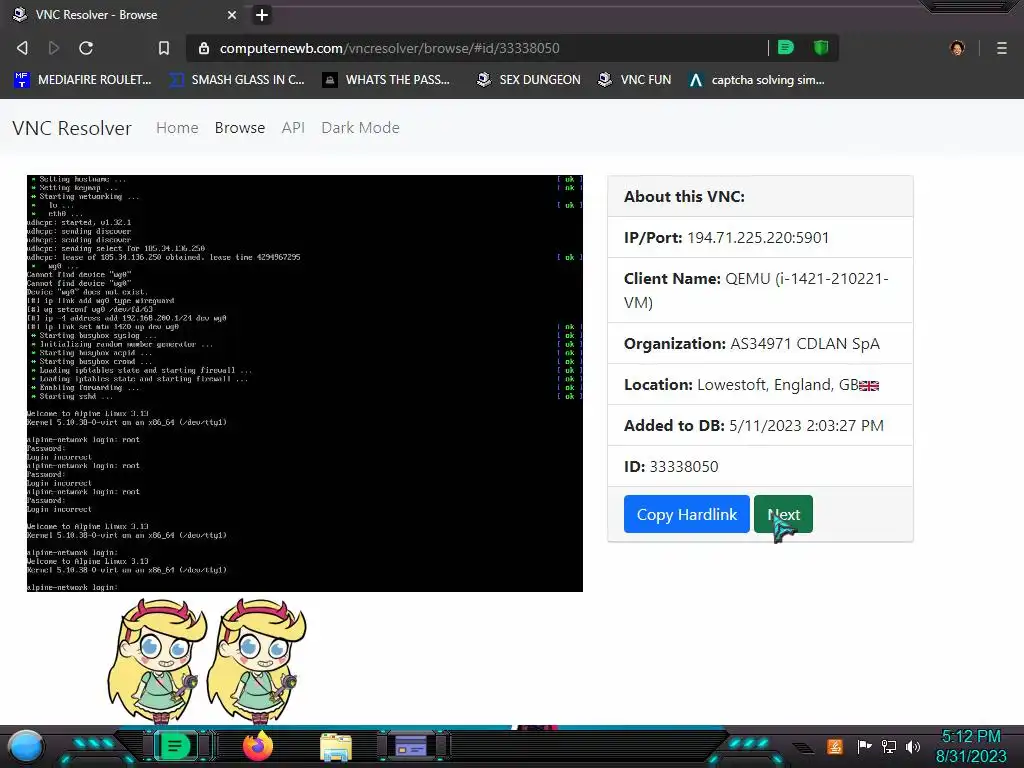The image size is (1024, 768).
Task: Click the VNC terminal screenshot image
Action: pyautogui.click(x=304, y=383)
